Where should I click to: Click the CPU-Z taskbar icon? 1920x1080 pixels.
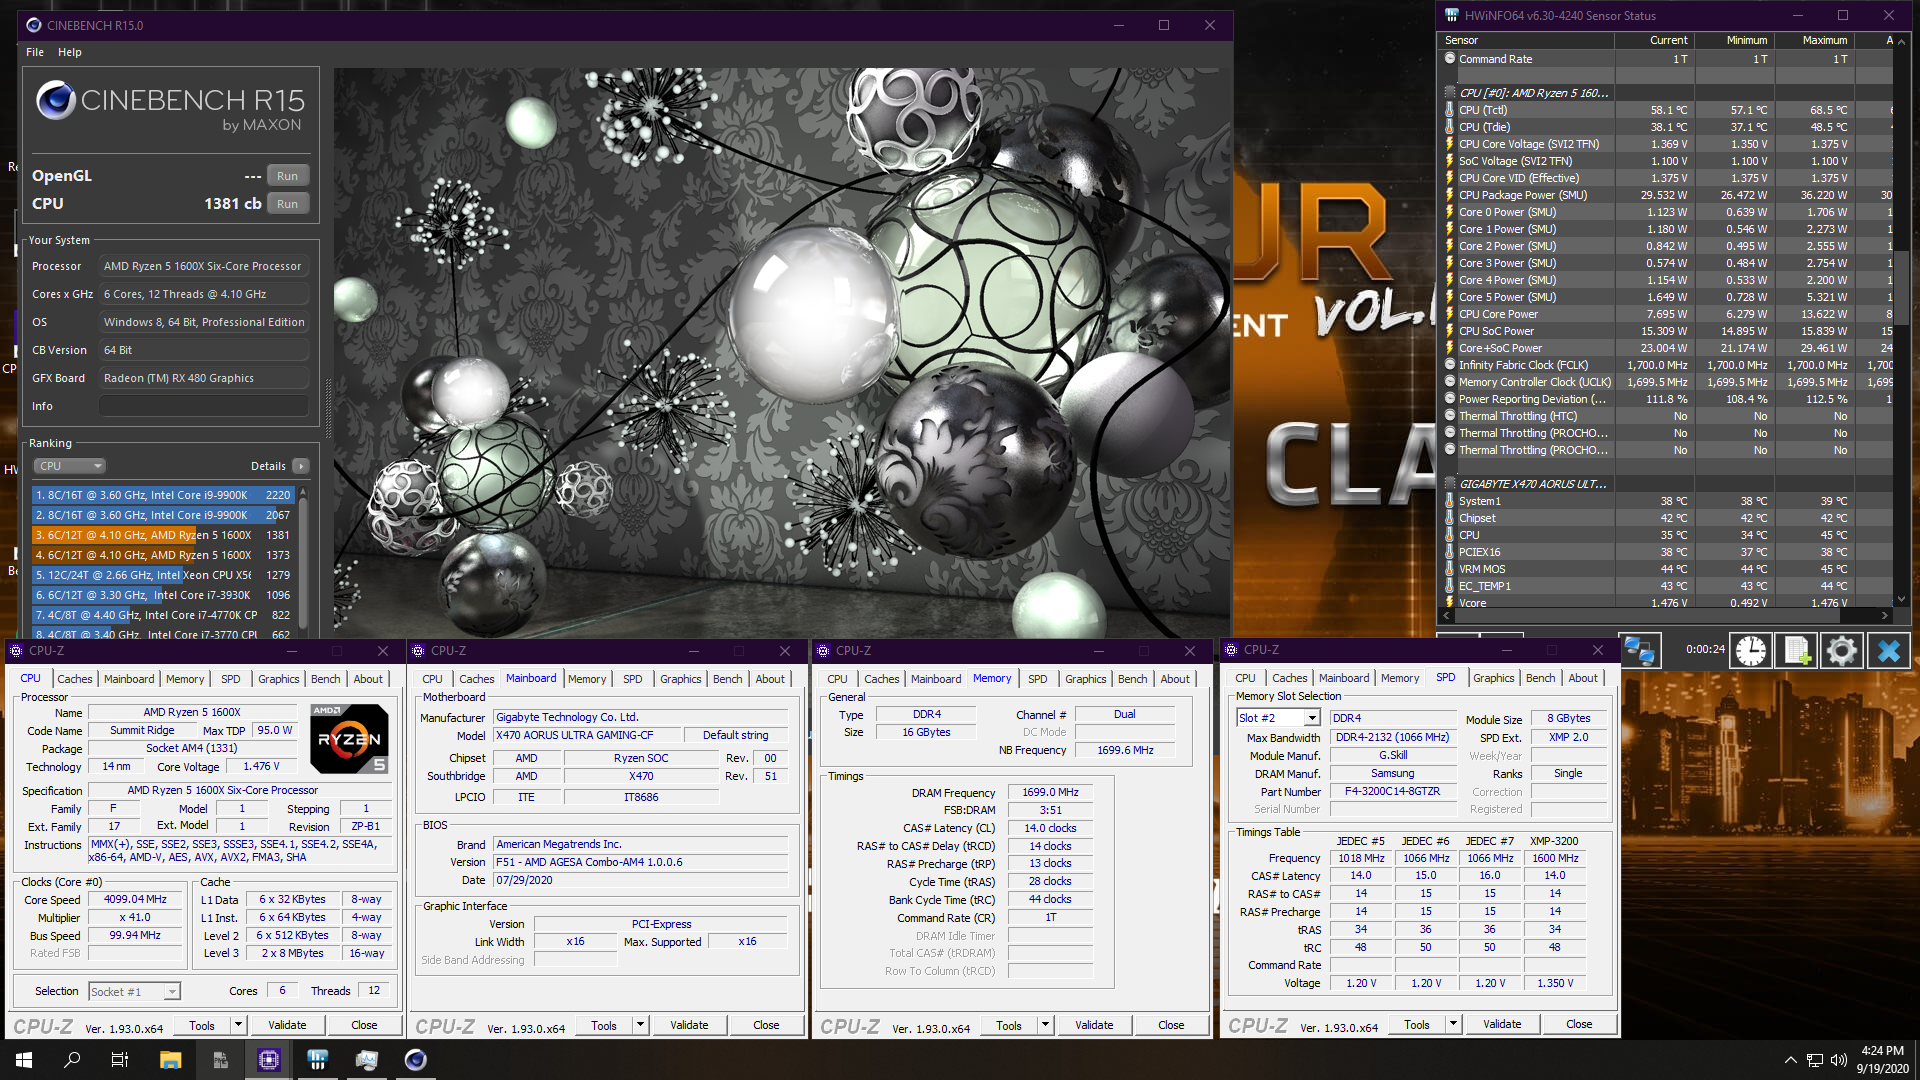click(268, 1060)
